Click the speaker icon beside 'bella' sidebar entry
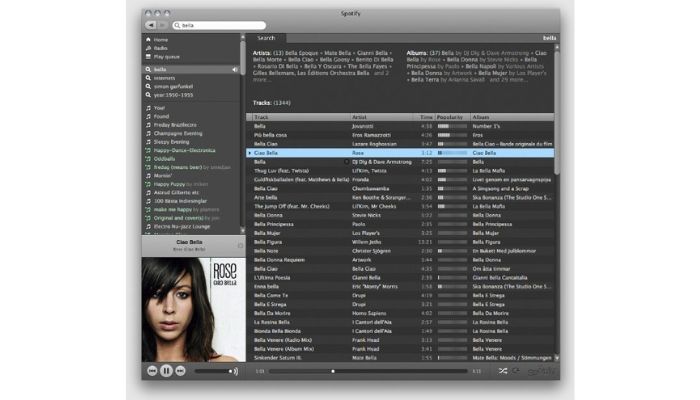 [x=235, y=70]
